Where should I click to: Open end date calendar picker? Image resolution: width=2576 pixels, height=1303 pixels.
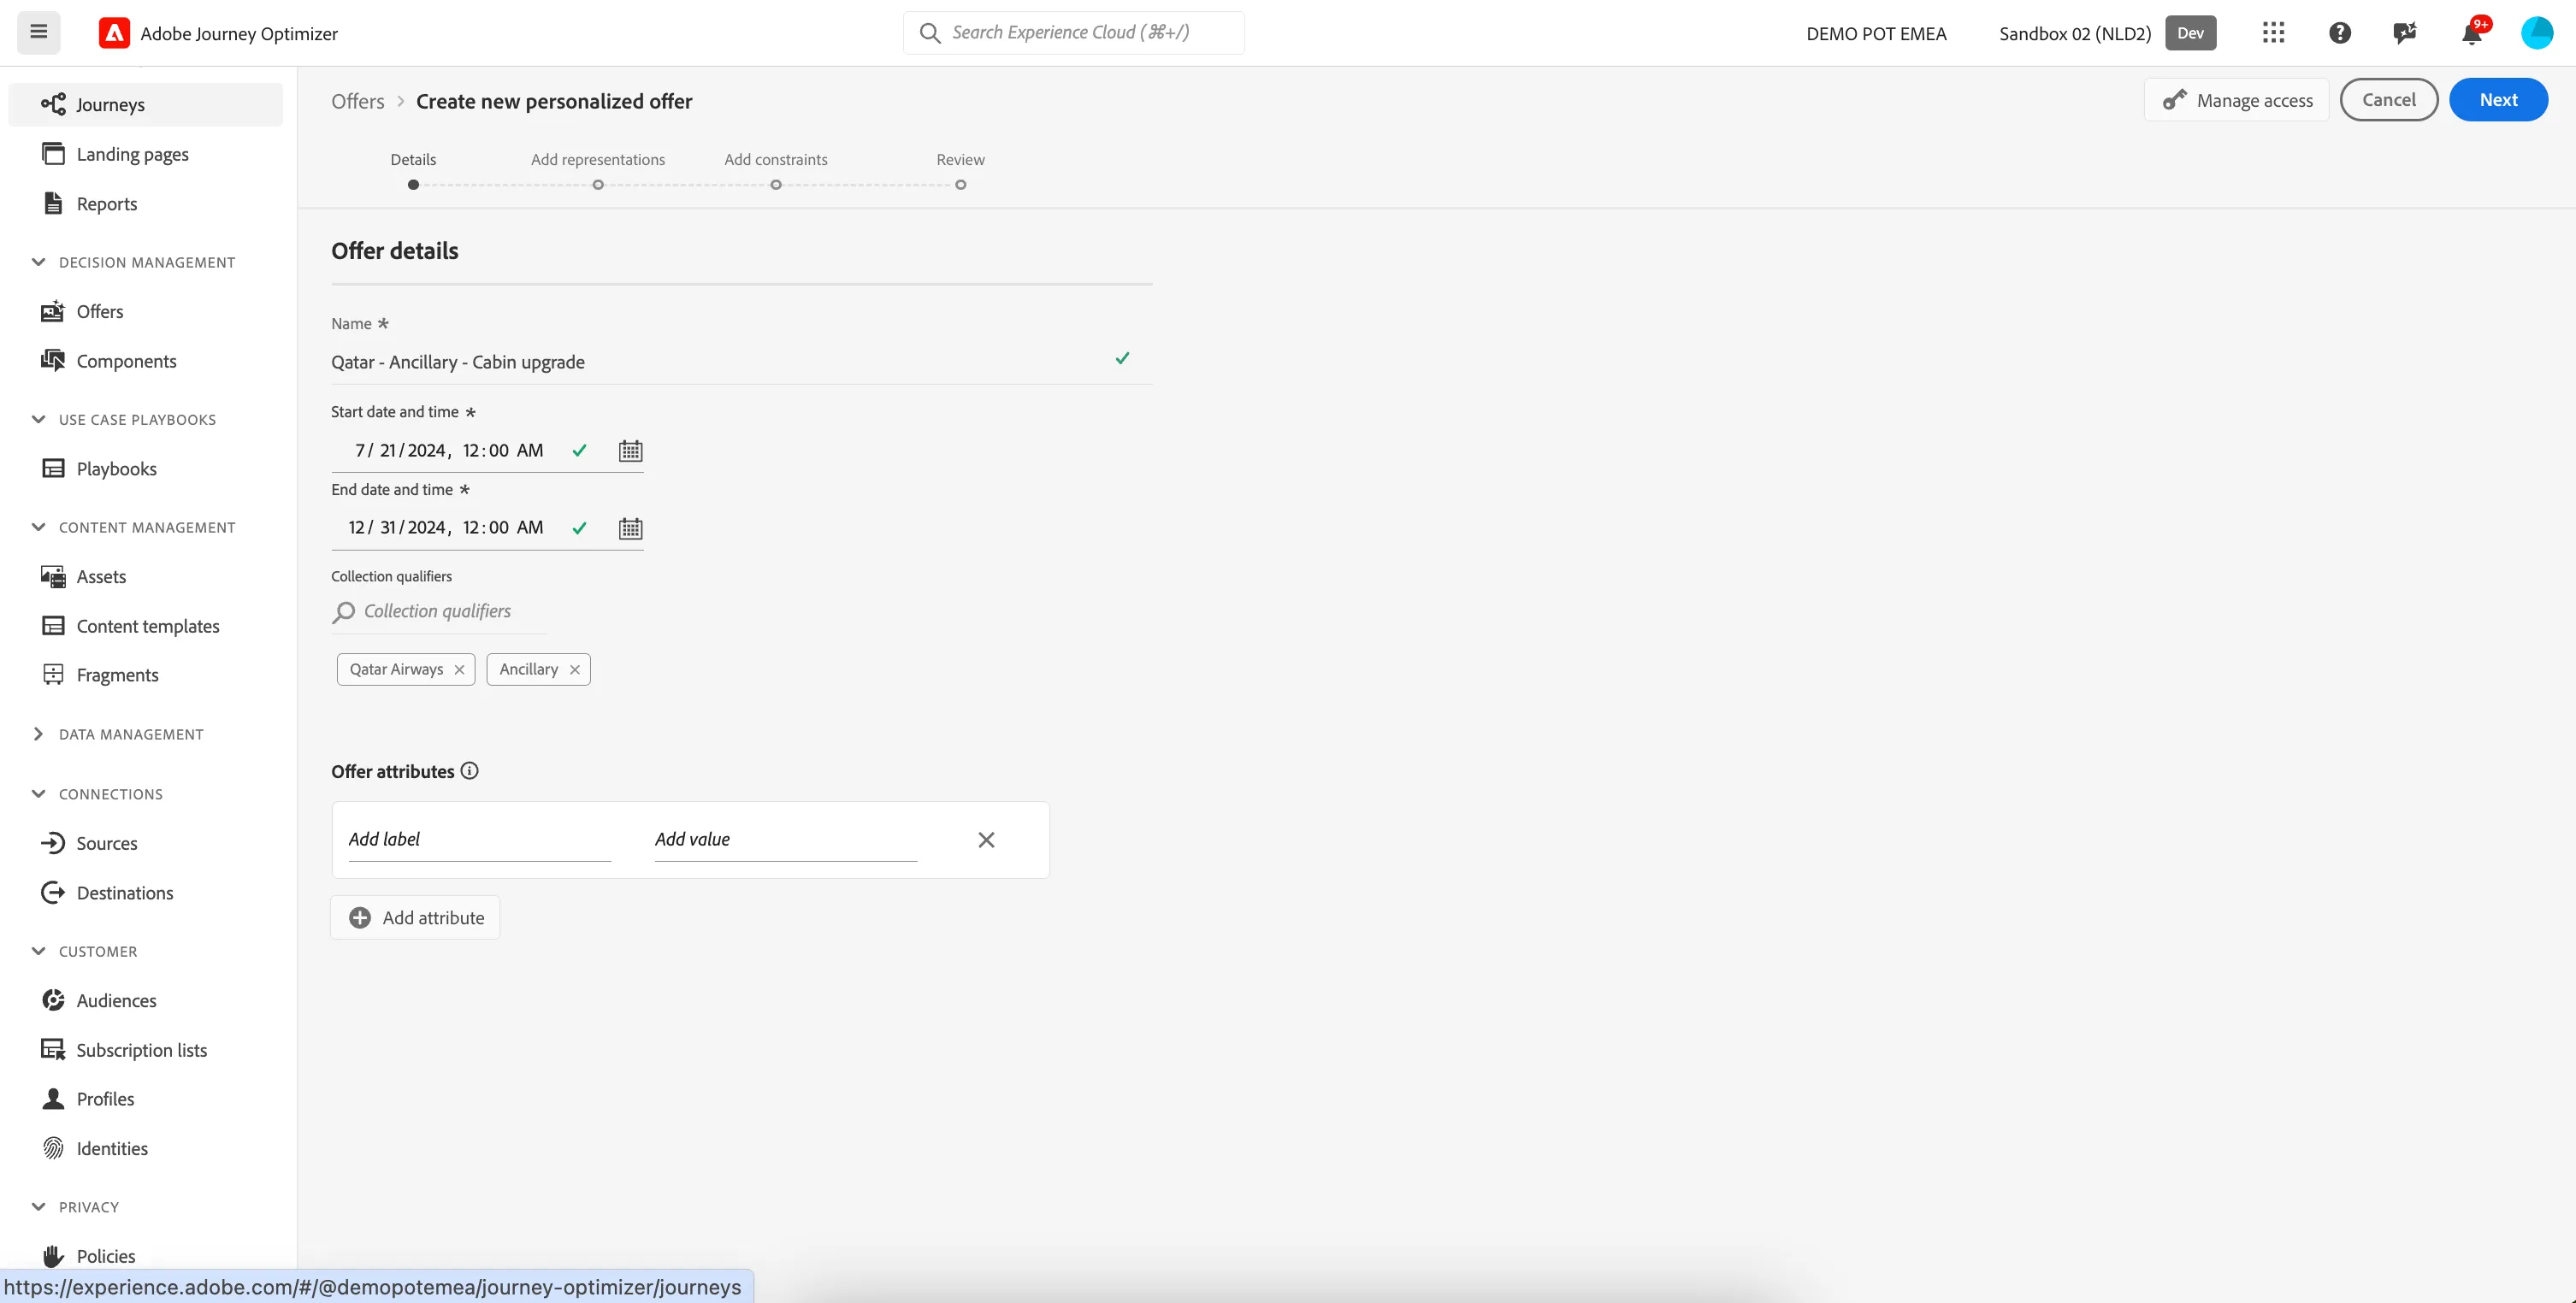(x=630, y=529)
